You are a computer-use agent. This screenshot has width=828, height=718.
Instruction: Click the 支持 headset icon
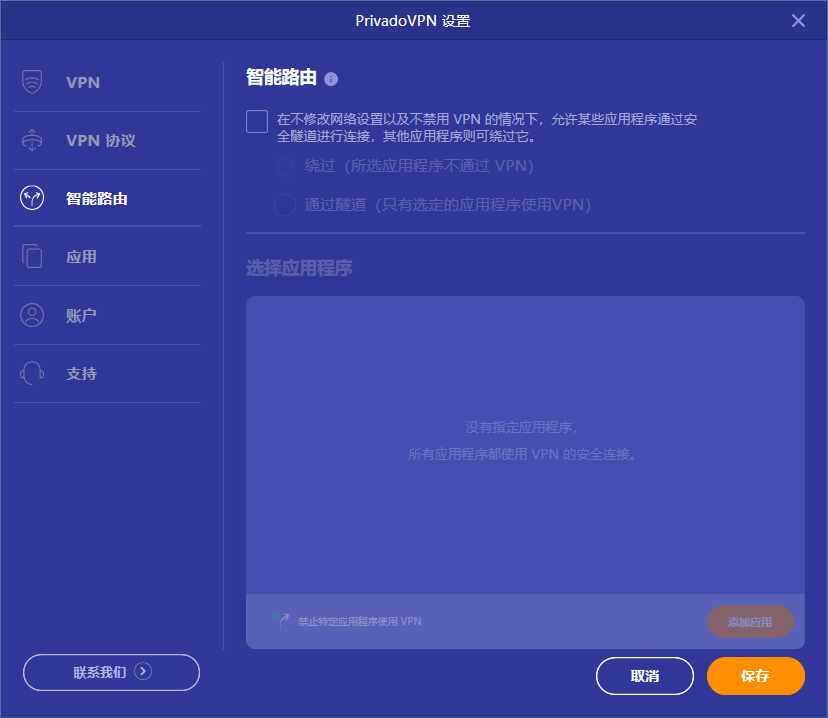pyautogui.click(x=32, y=373)
